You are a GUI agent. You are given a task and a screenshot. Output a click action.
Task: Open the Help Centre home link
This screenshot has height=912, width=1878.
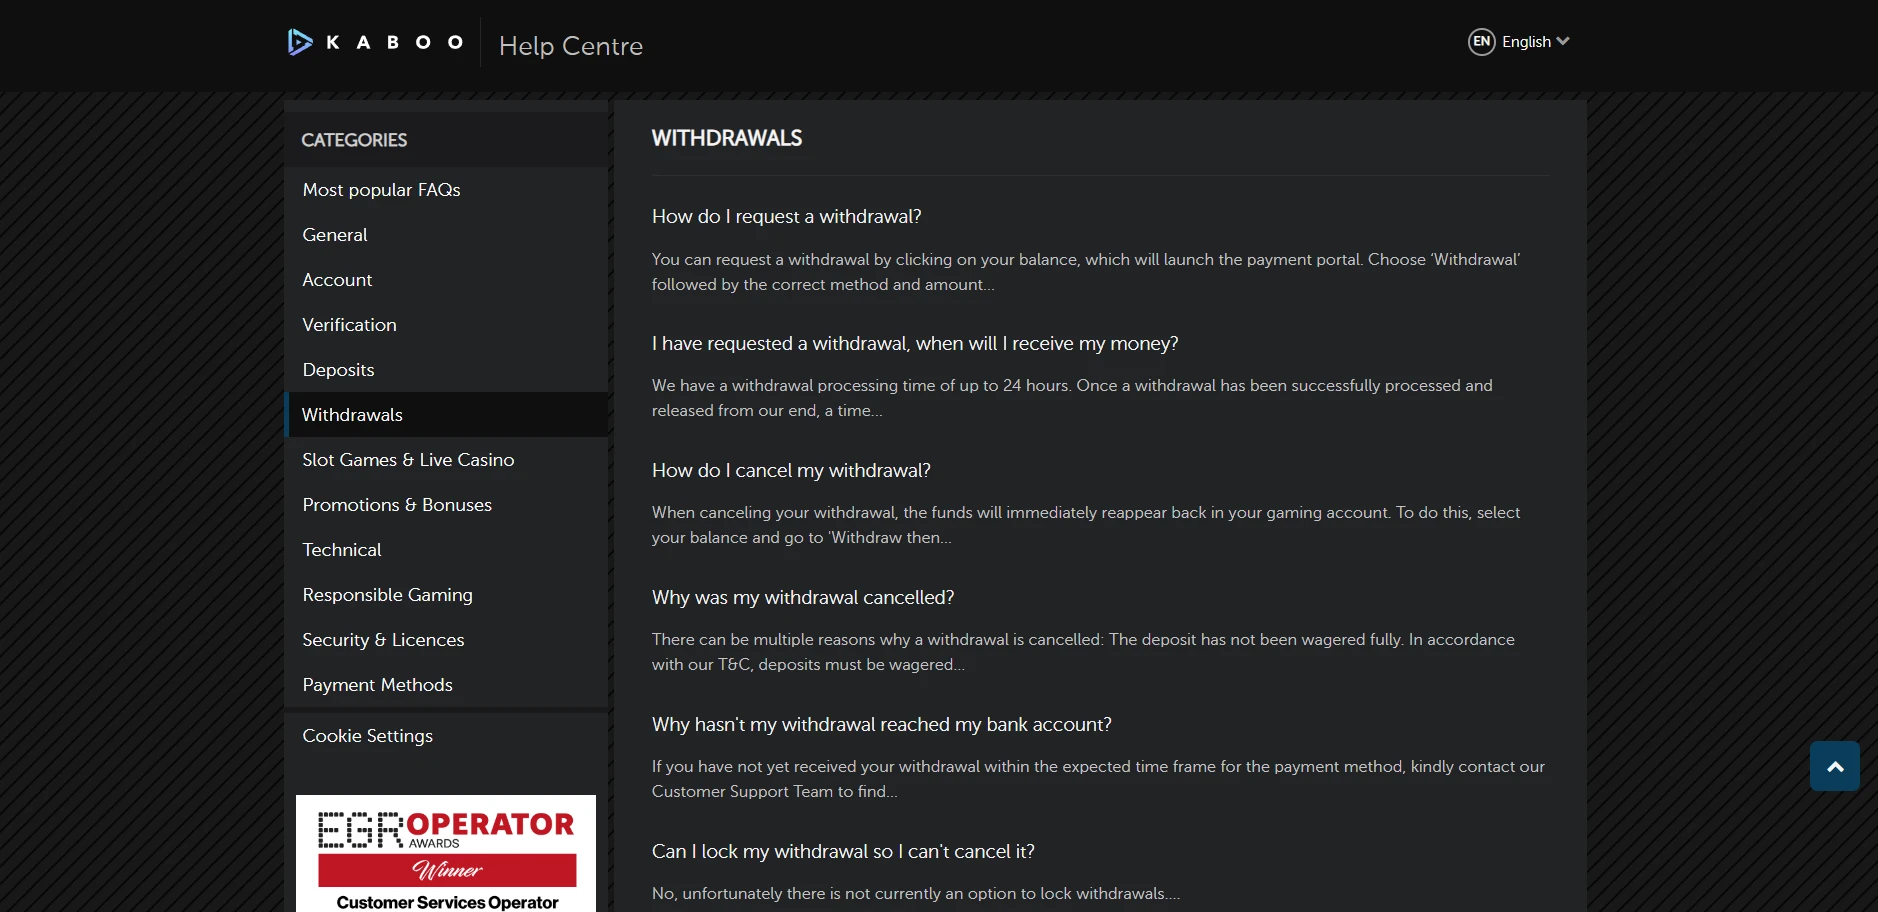click(571, 46)
